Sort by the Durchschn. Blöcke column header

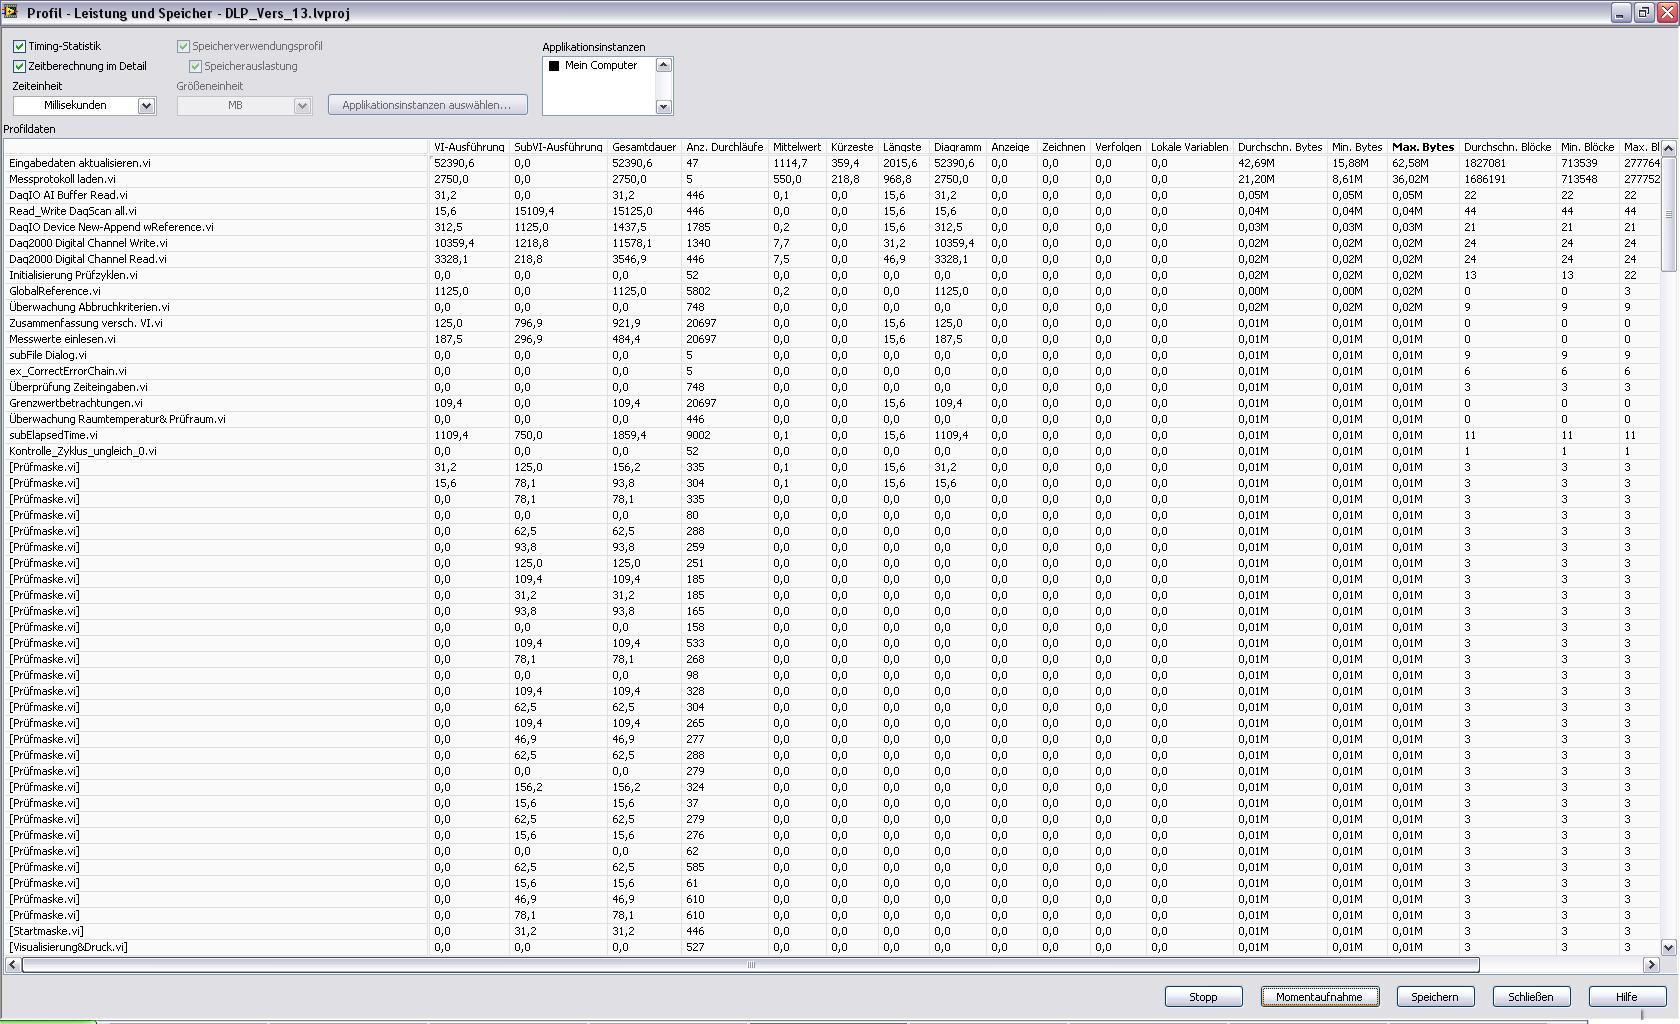pyautogui.click(x=1507, y=147)
